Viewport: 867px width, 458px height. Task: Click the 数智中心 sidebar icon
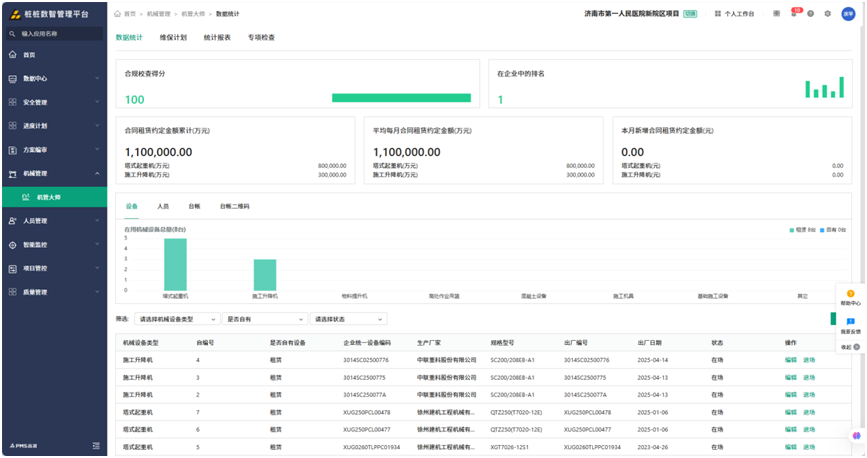[x=13, y=79]
